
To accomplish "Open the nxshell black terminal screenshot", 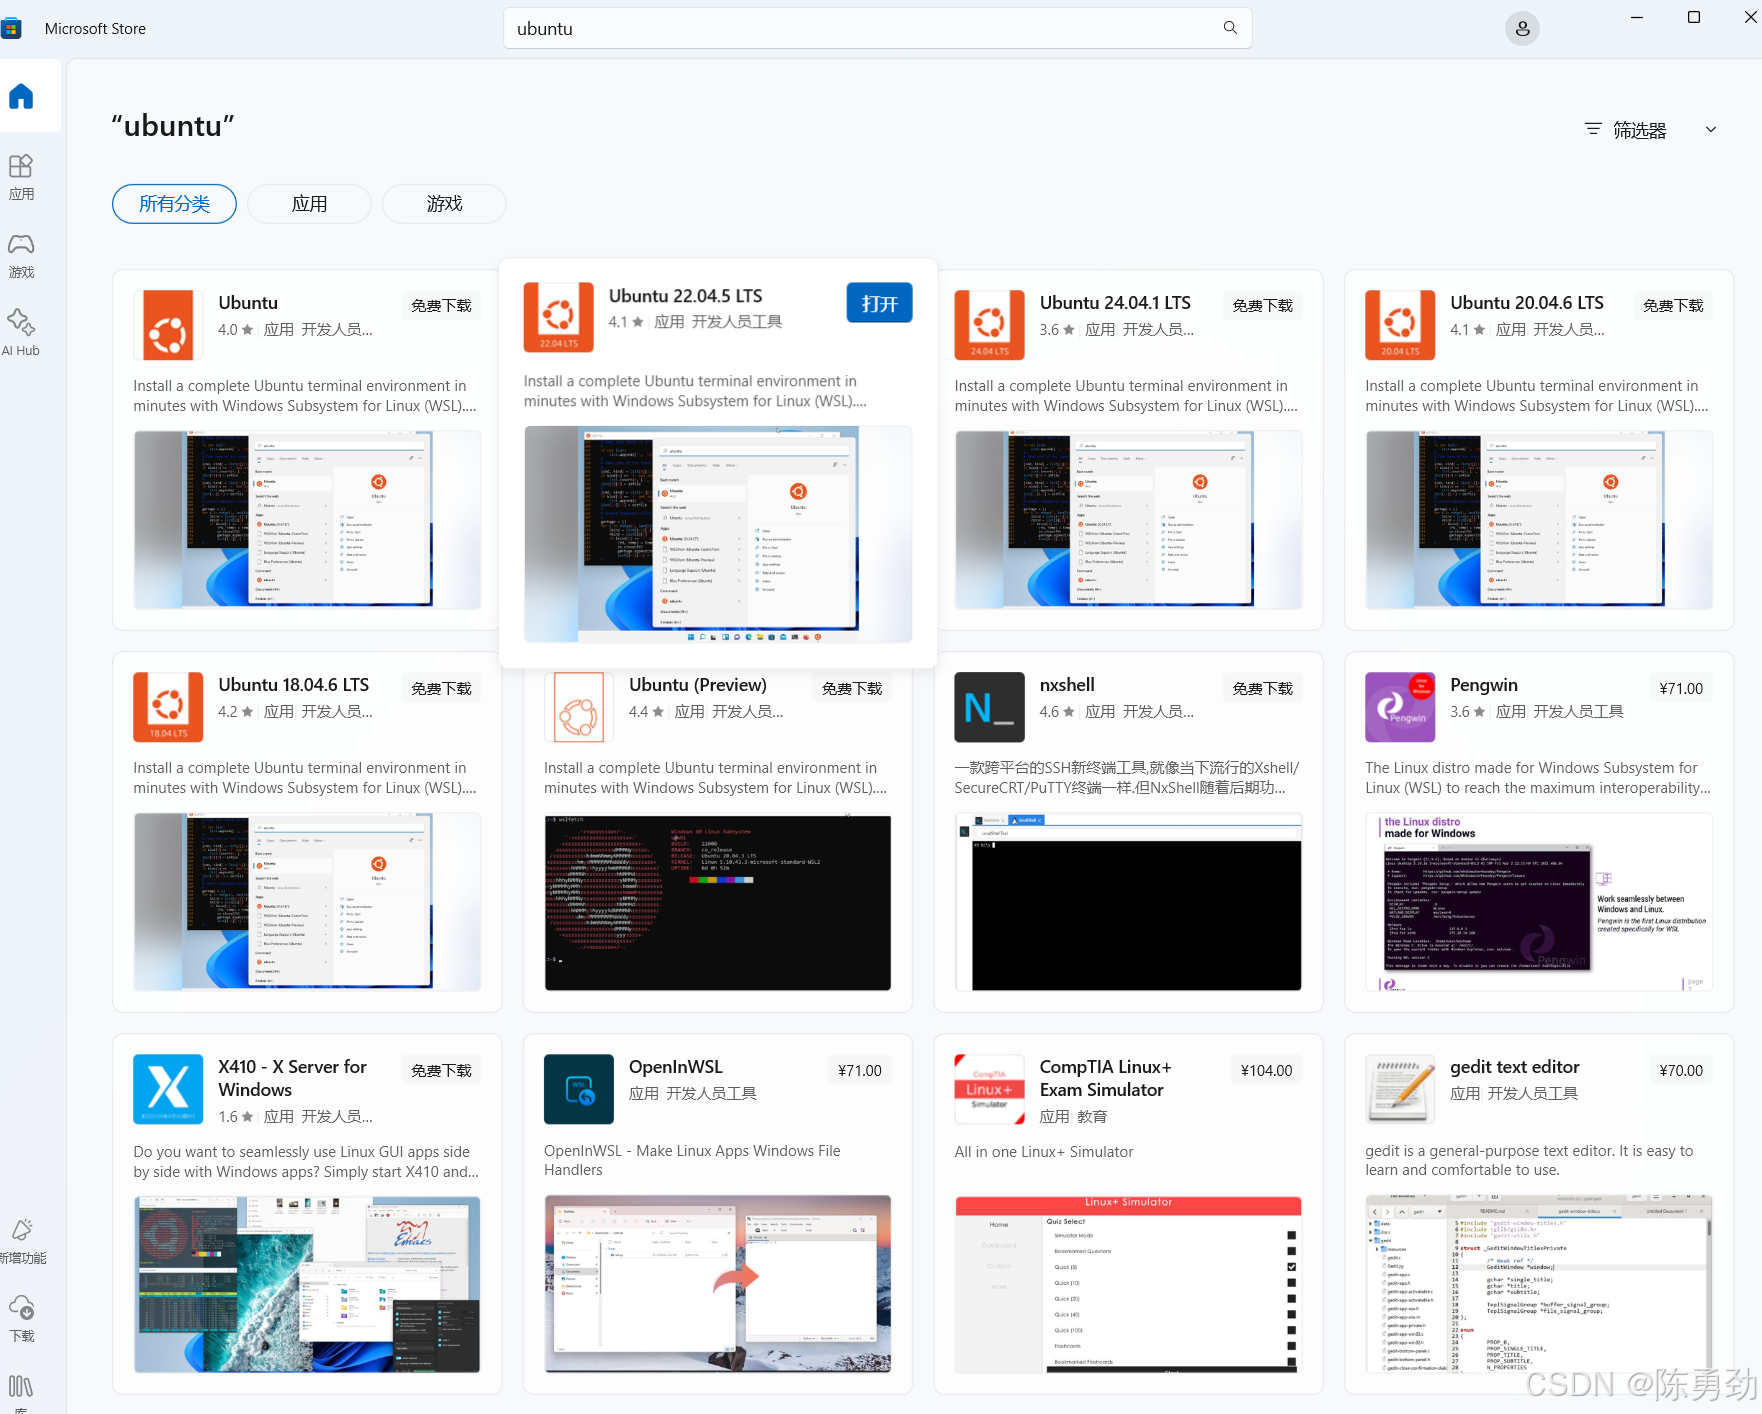I will click(1128, 903).
